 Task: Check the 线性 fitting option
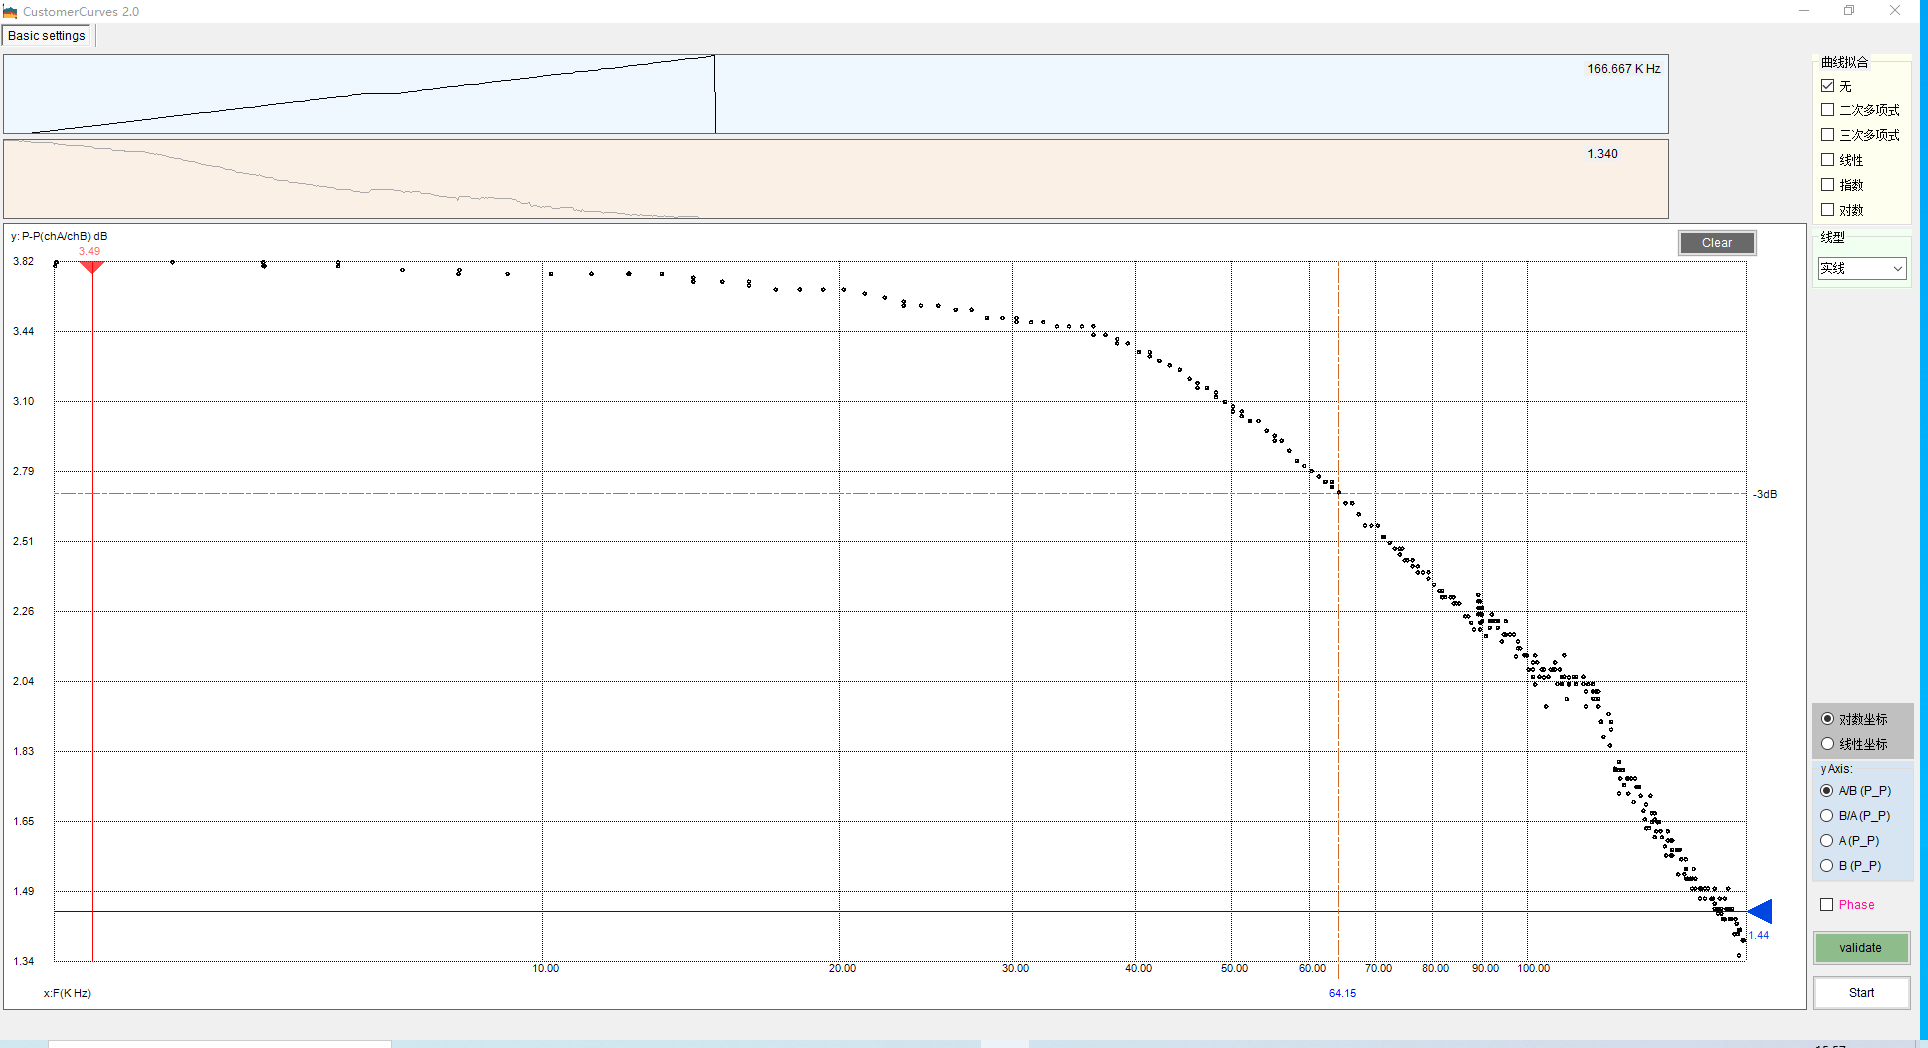point(1828,160)
